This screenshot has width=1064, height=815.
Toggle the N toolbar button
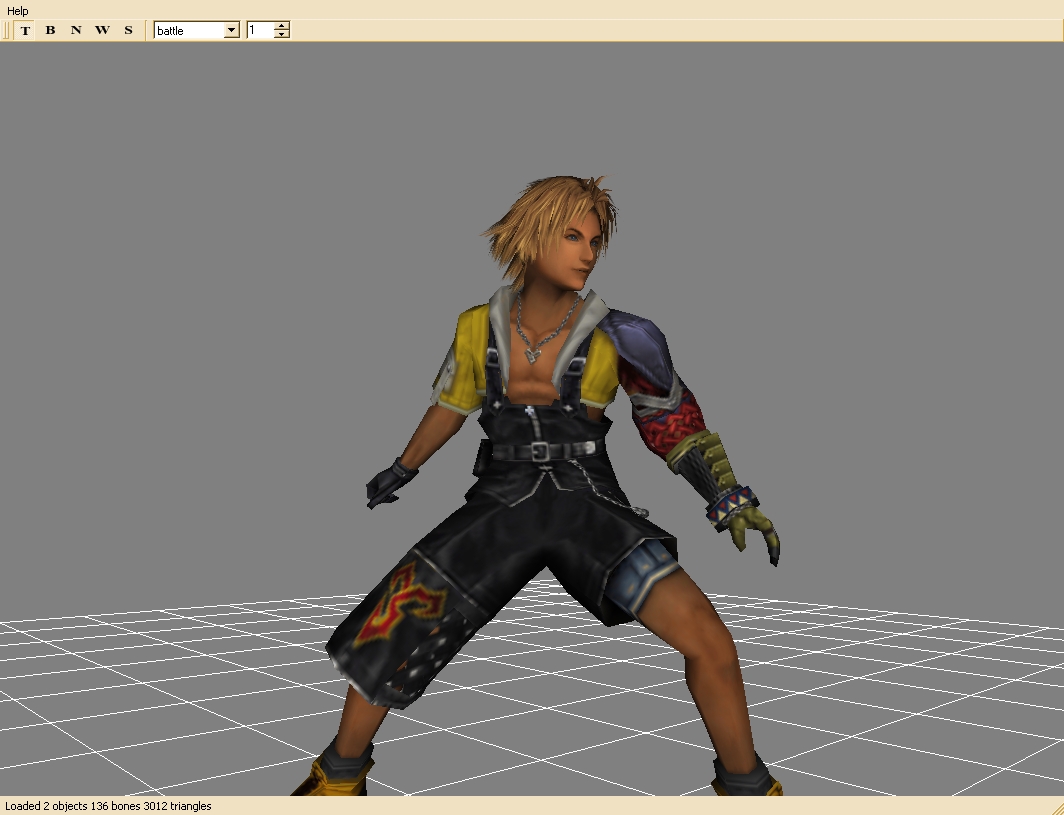[76, 31]
